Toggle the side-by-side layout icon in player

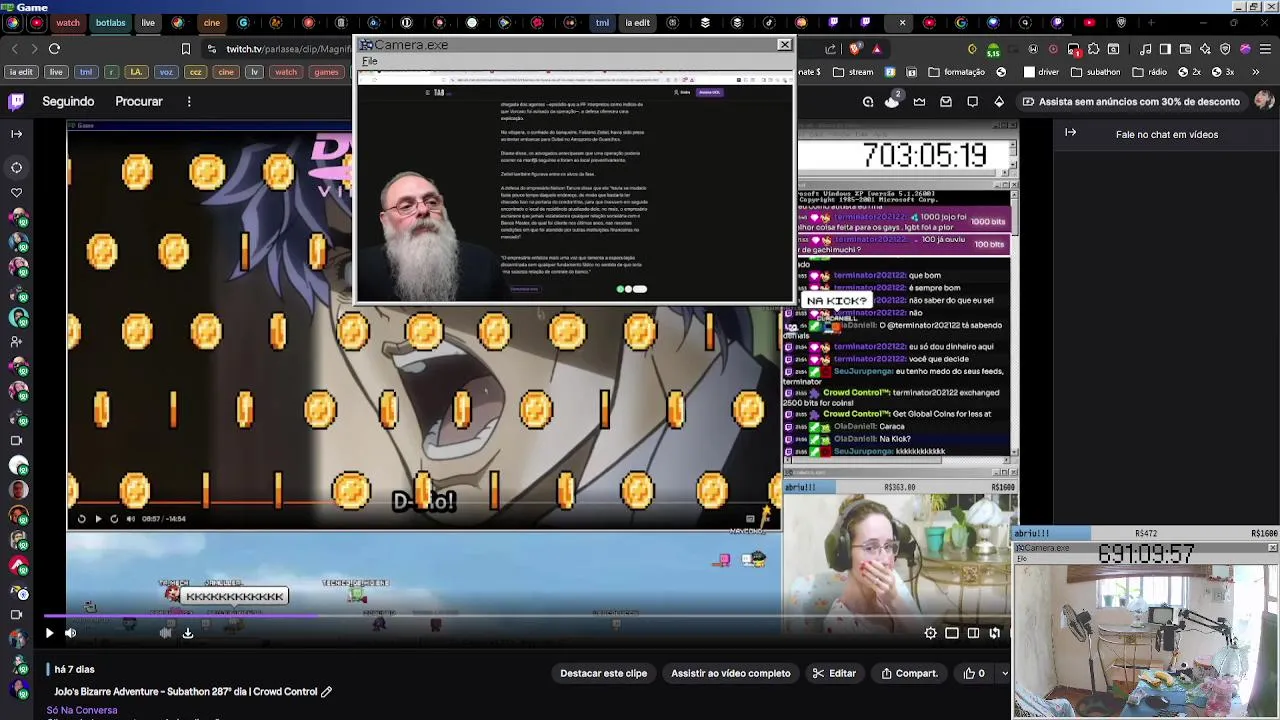pyautogui.click(x=973, y=632)
